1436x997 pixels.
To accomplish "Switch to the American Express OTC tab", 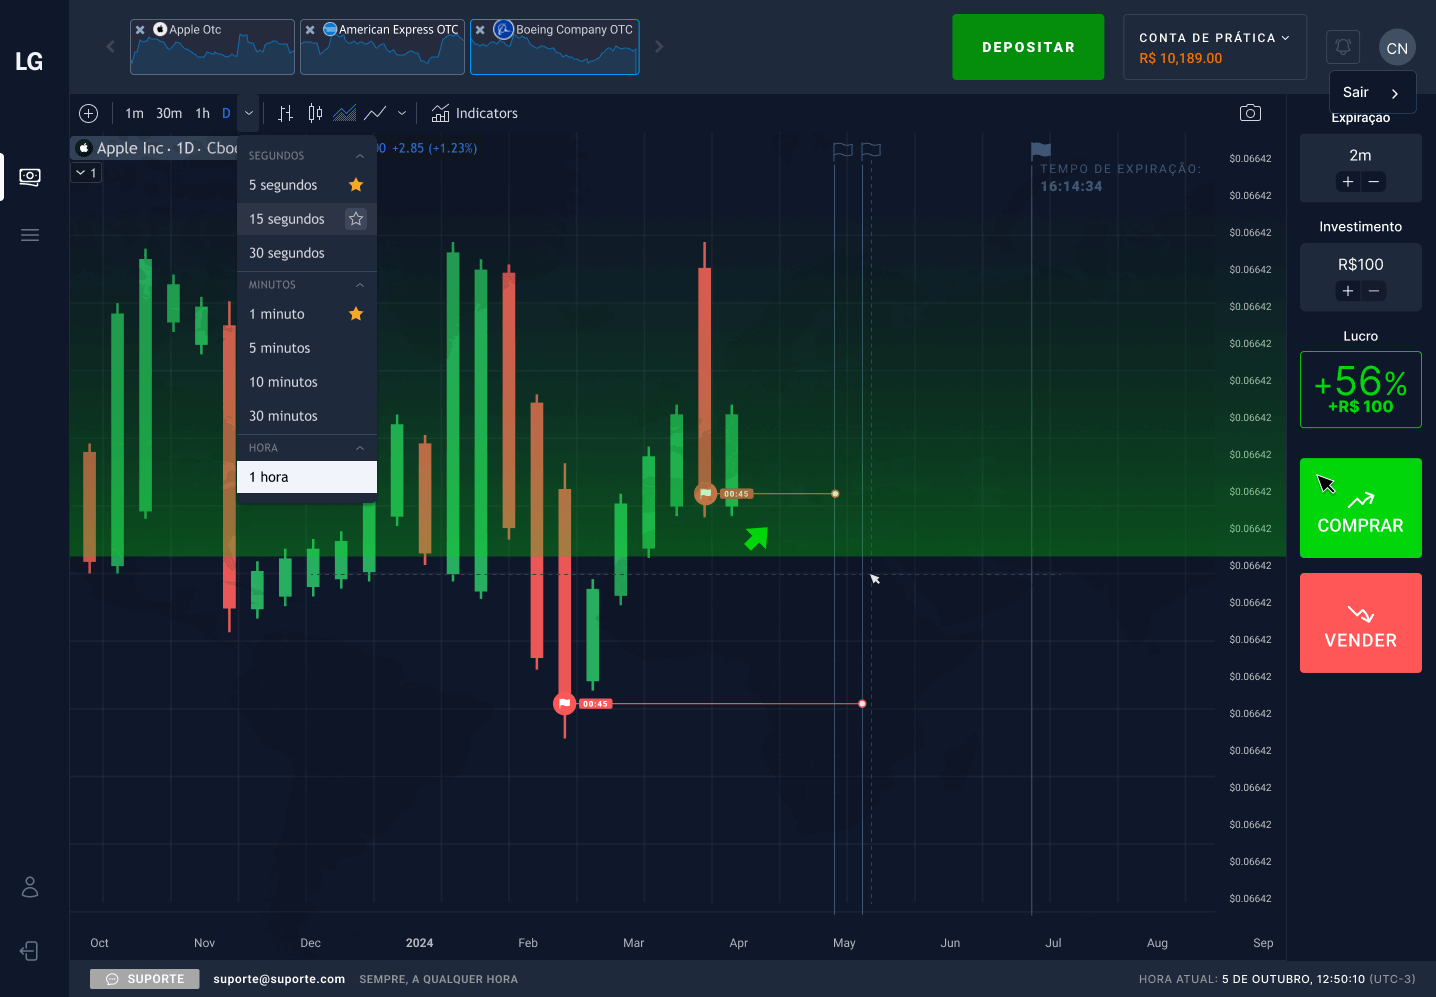I will (x=382, y=47).
